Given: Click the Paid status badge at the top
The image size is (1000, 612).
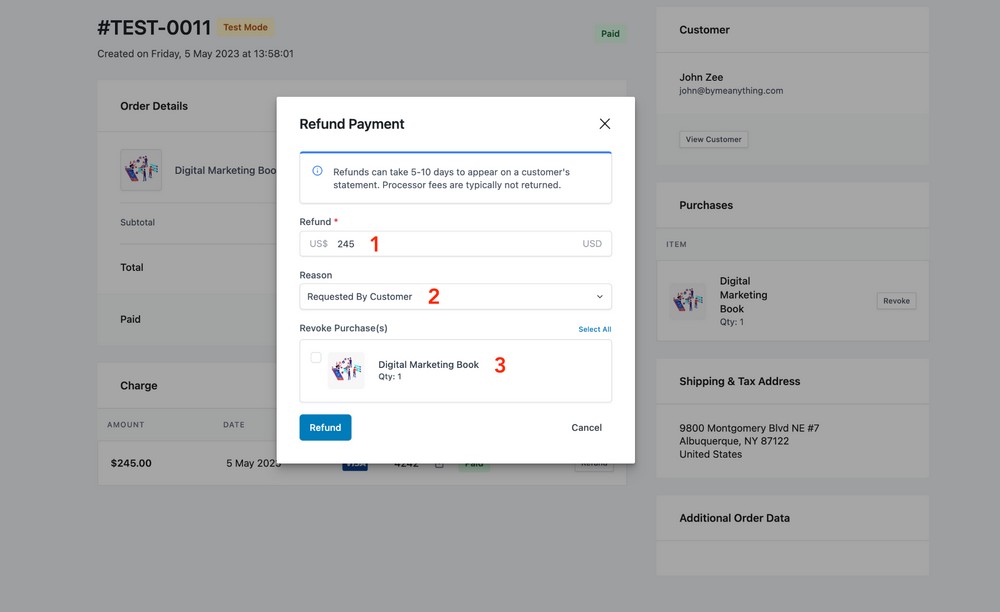Looking at the screenshot, I should (x=610, y=33).
